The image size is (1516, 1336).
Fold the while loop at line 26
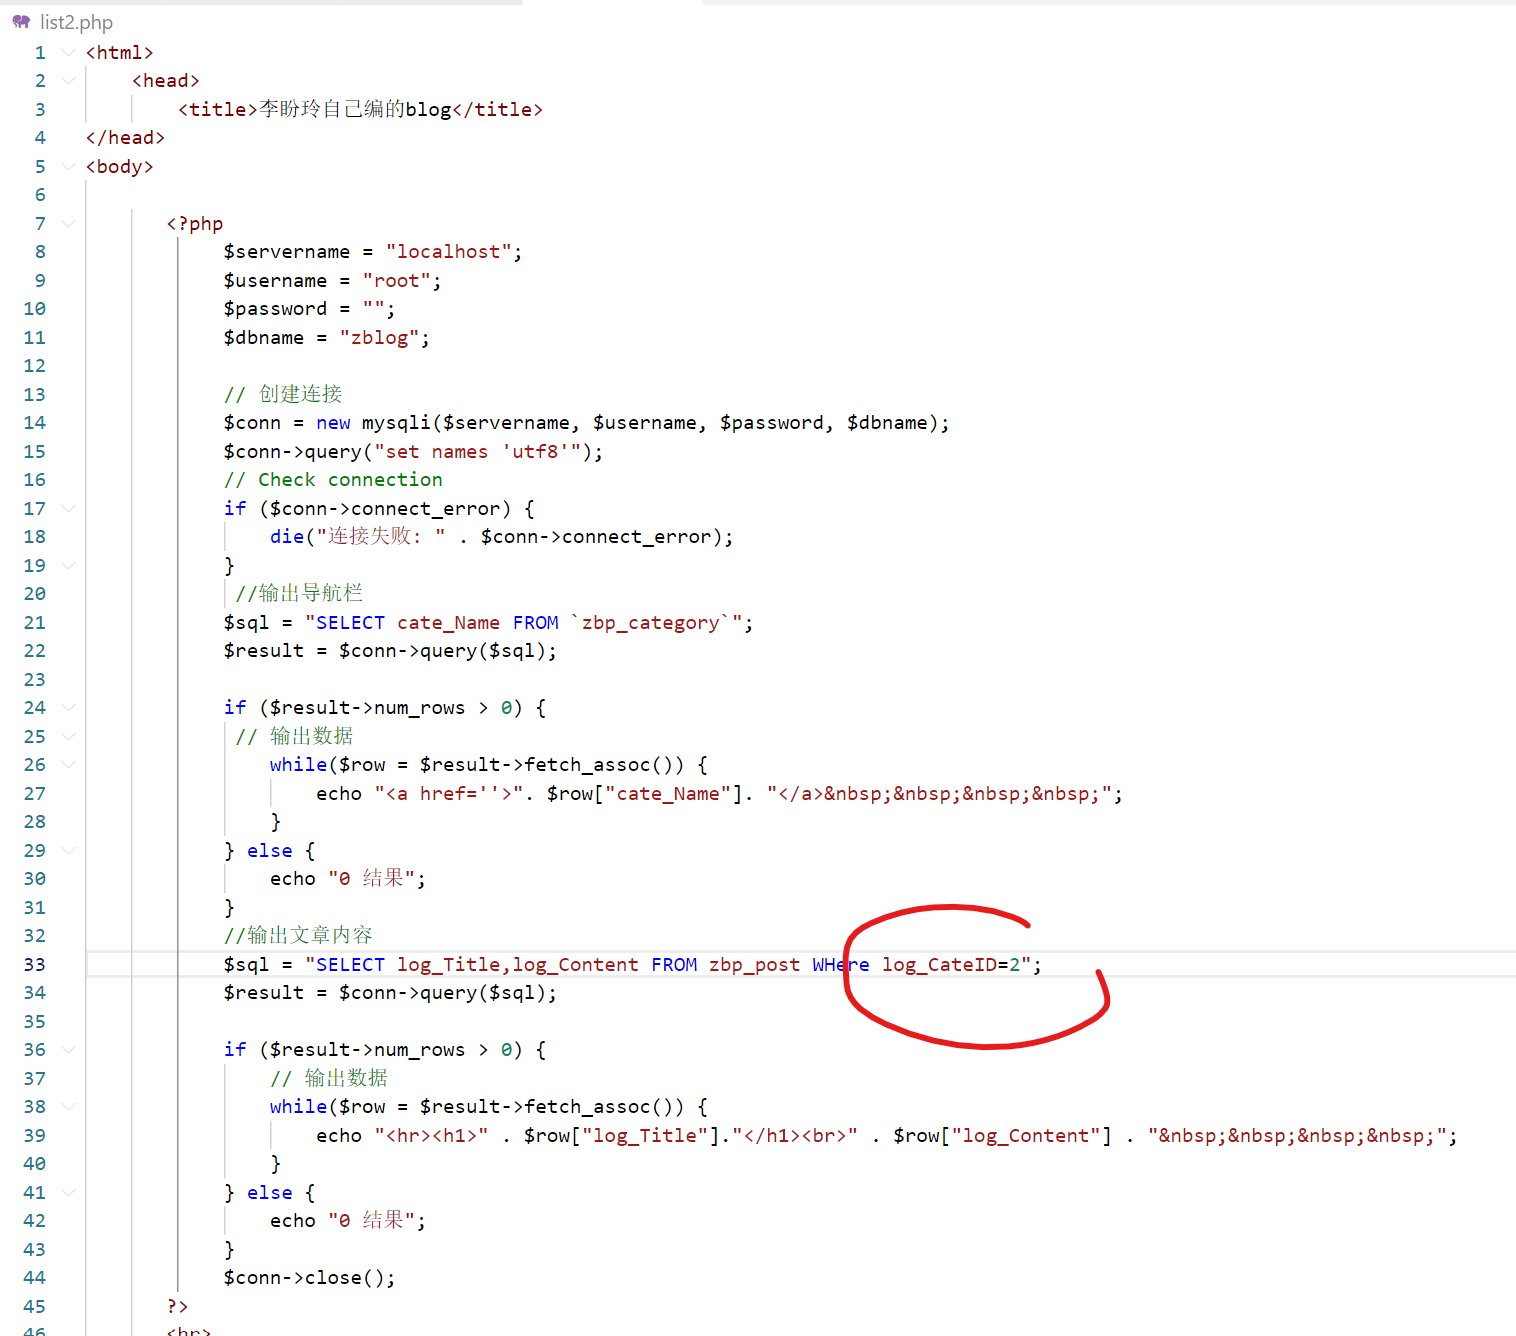pyautogui.click(x=68, y=764)
